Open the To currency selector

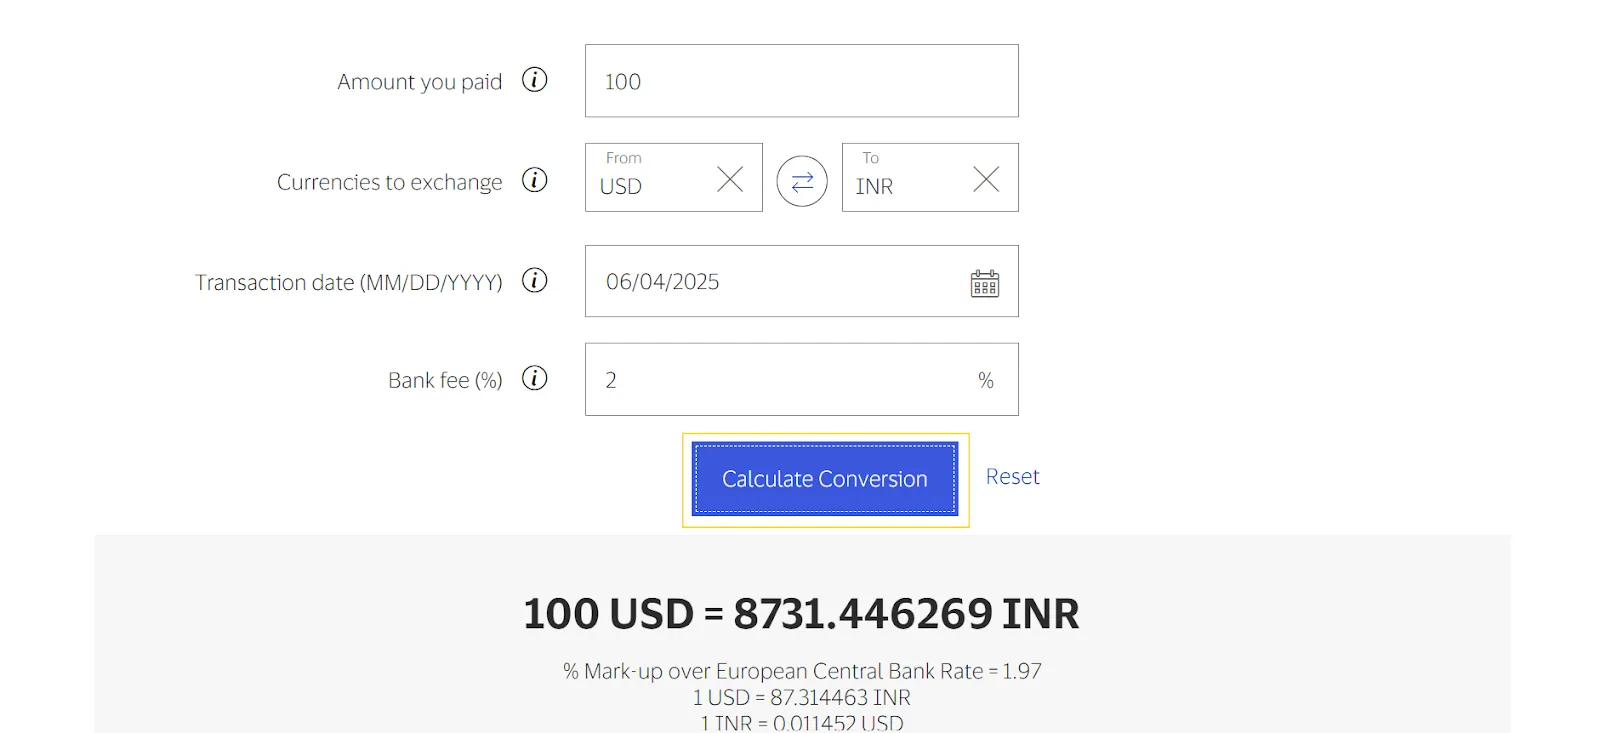905,187
